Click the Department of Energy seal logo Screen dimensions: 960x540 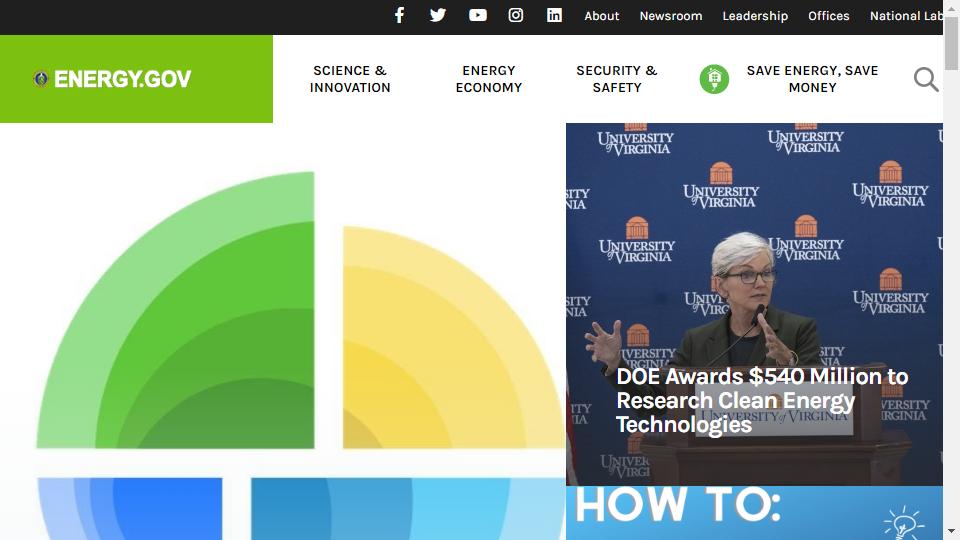(x=41, y=79)
